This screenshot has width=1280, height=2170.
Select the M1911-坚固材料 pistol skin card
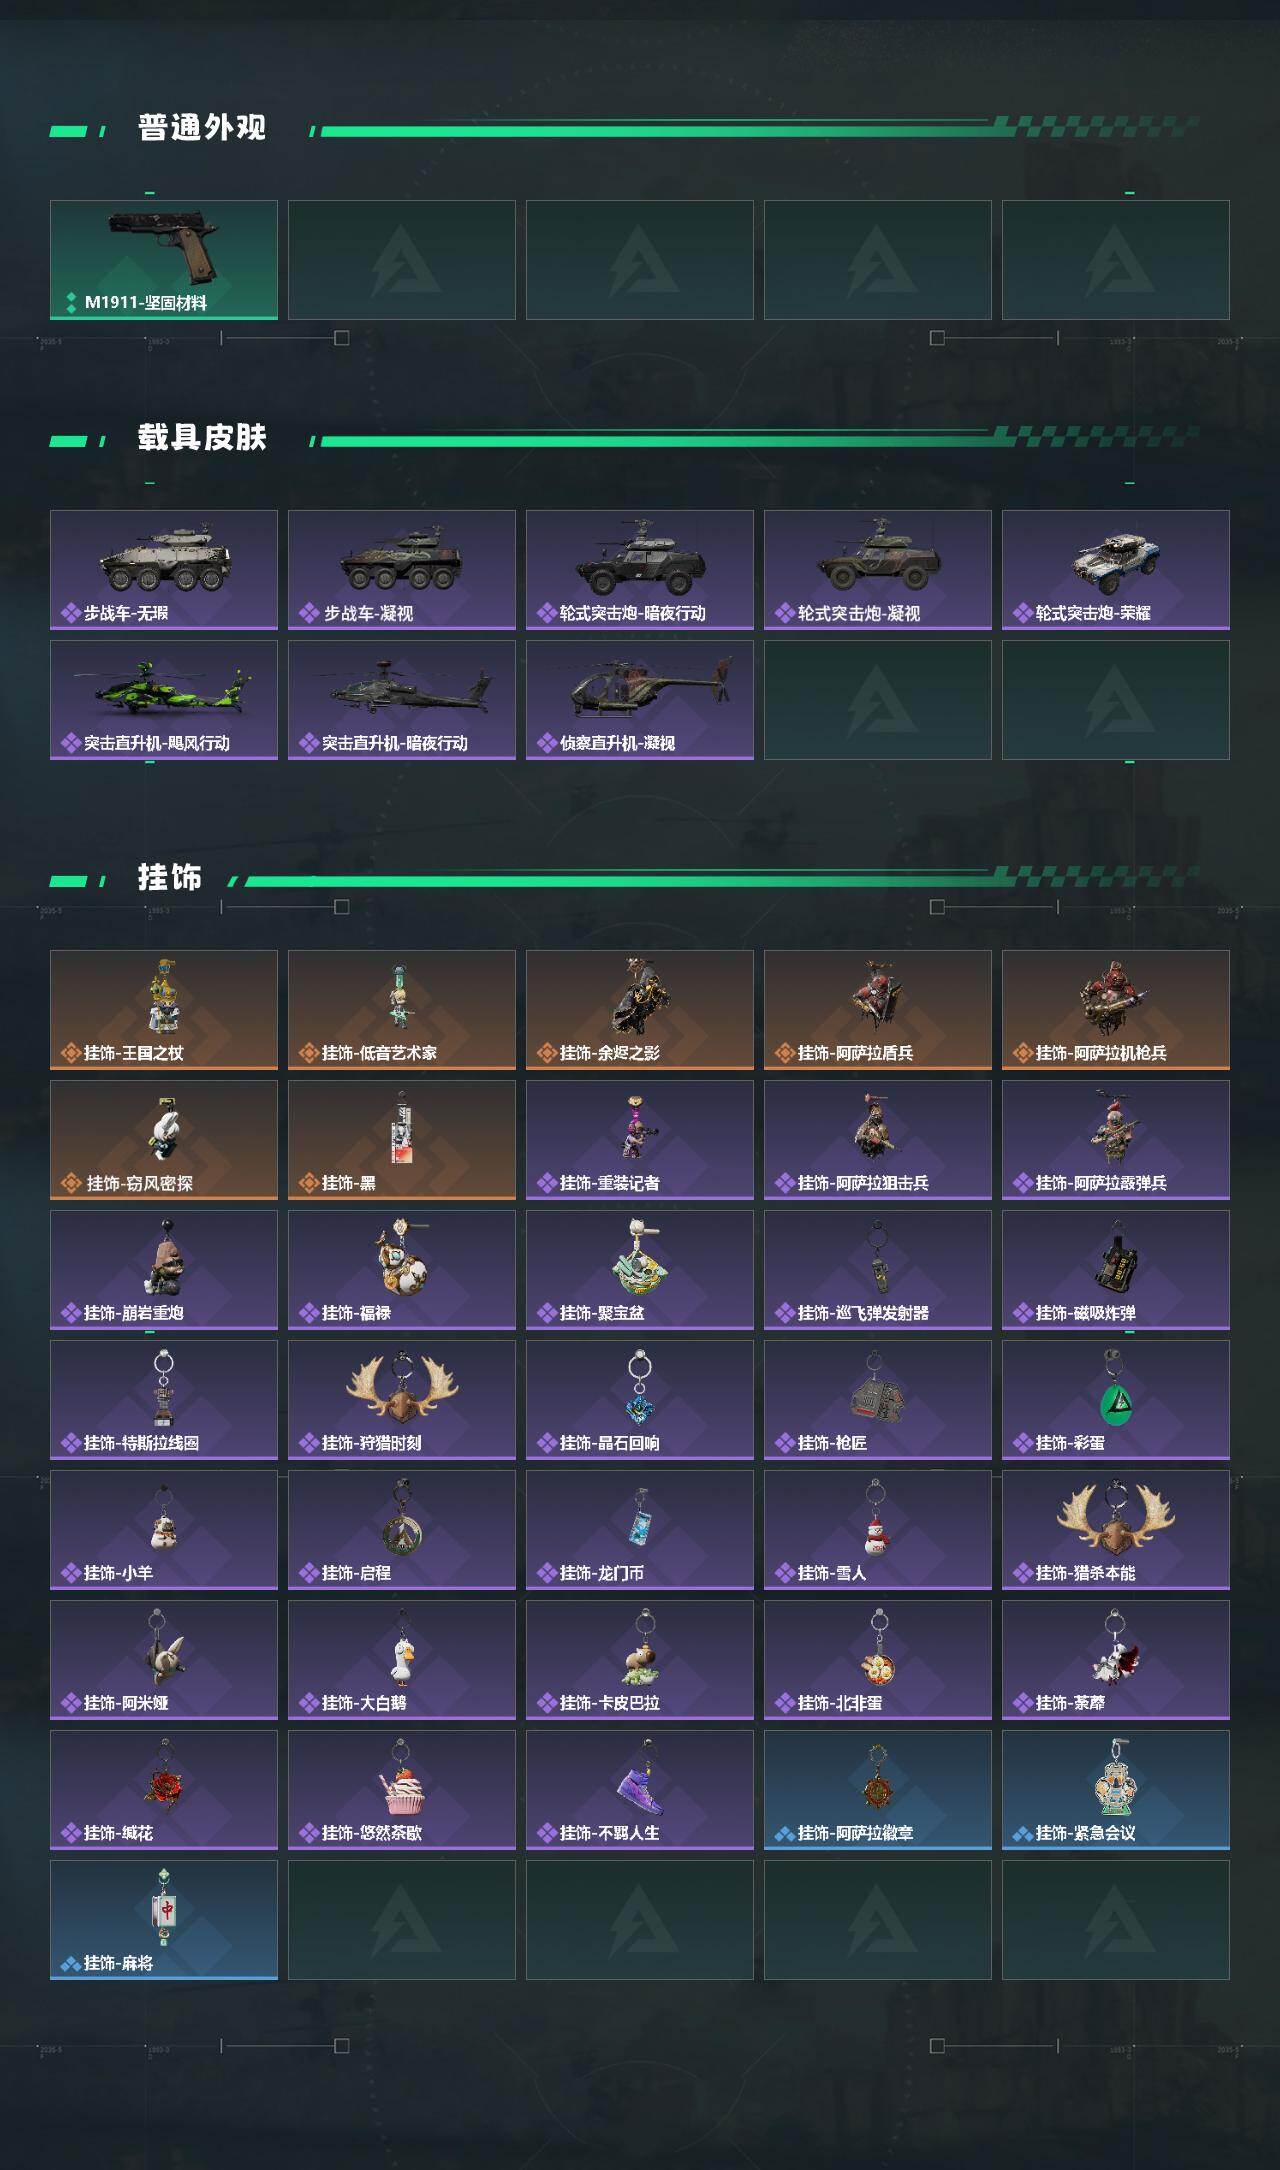pos(164,260)
